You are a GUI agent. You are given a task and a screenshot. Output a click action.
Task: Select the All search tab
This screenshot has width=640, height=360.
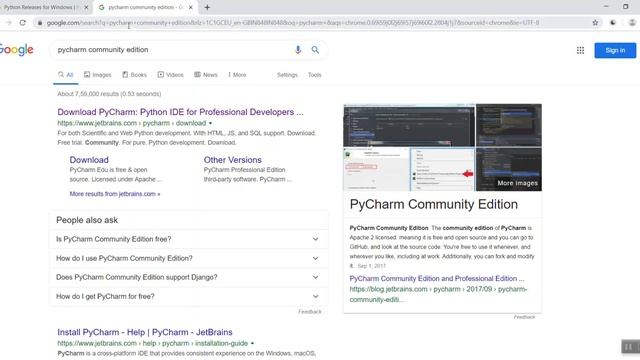[66, 75]
